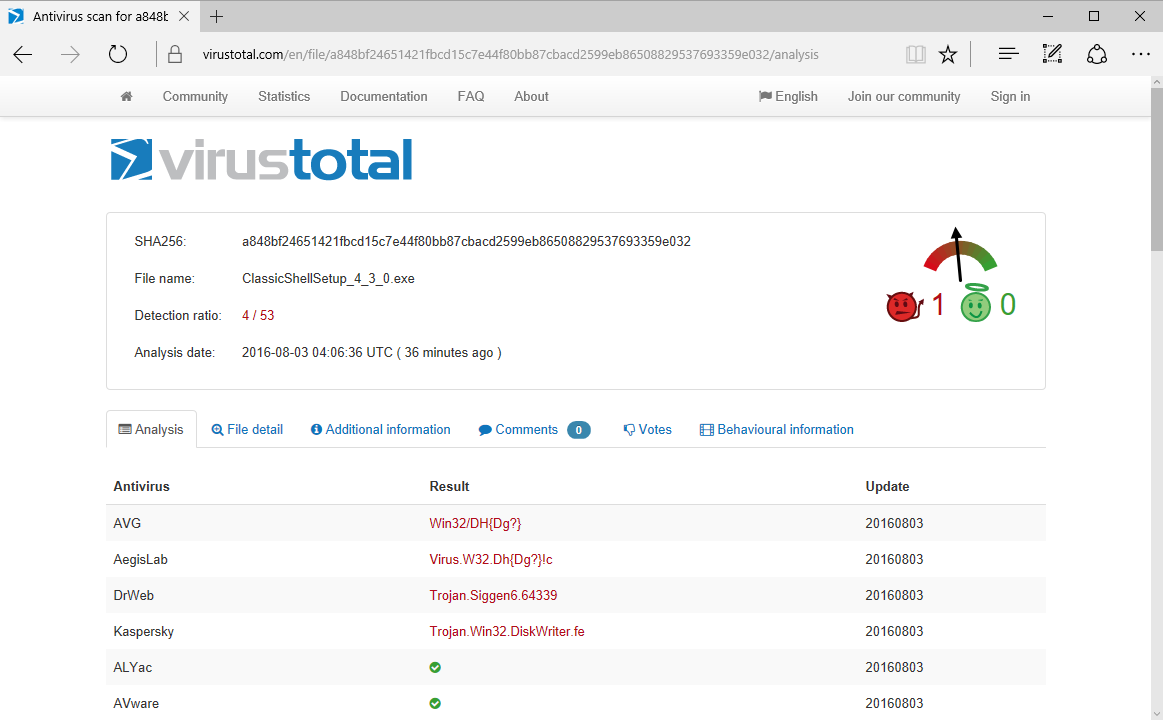Open the Edge More actions ellipsis menu
This screenshot has height=720, width=1163.
pyautogui.click(x=1141, y=54)
